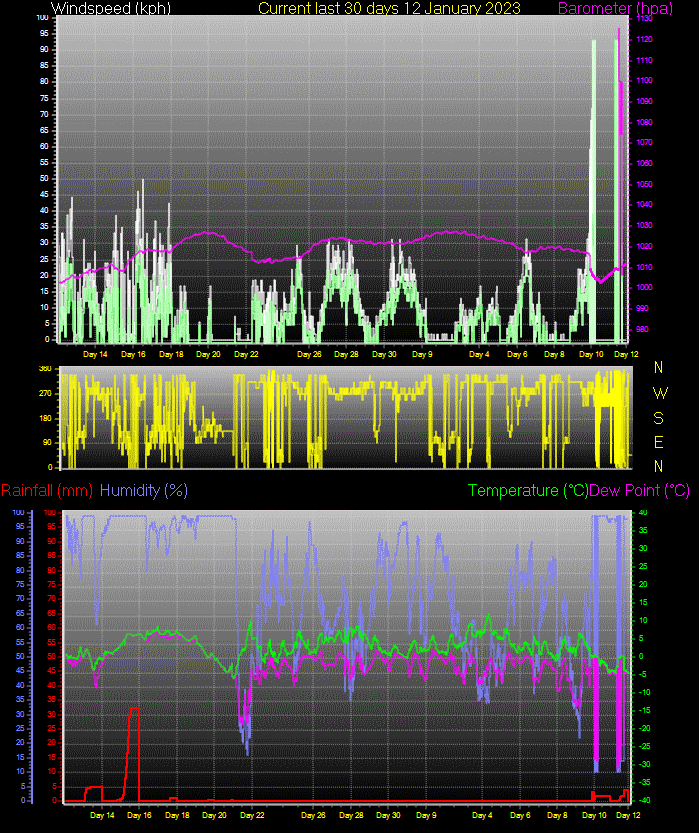Select the chart title dated 12 January 2023
Image resolution: width=699 pixels, height=833 pixels.
389,8
